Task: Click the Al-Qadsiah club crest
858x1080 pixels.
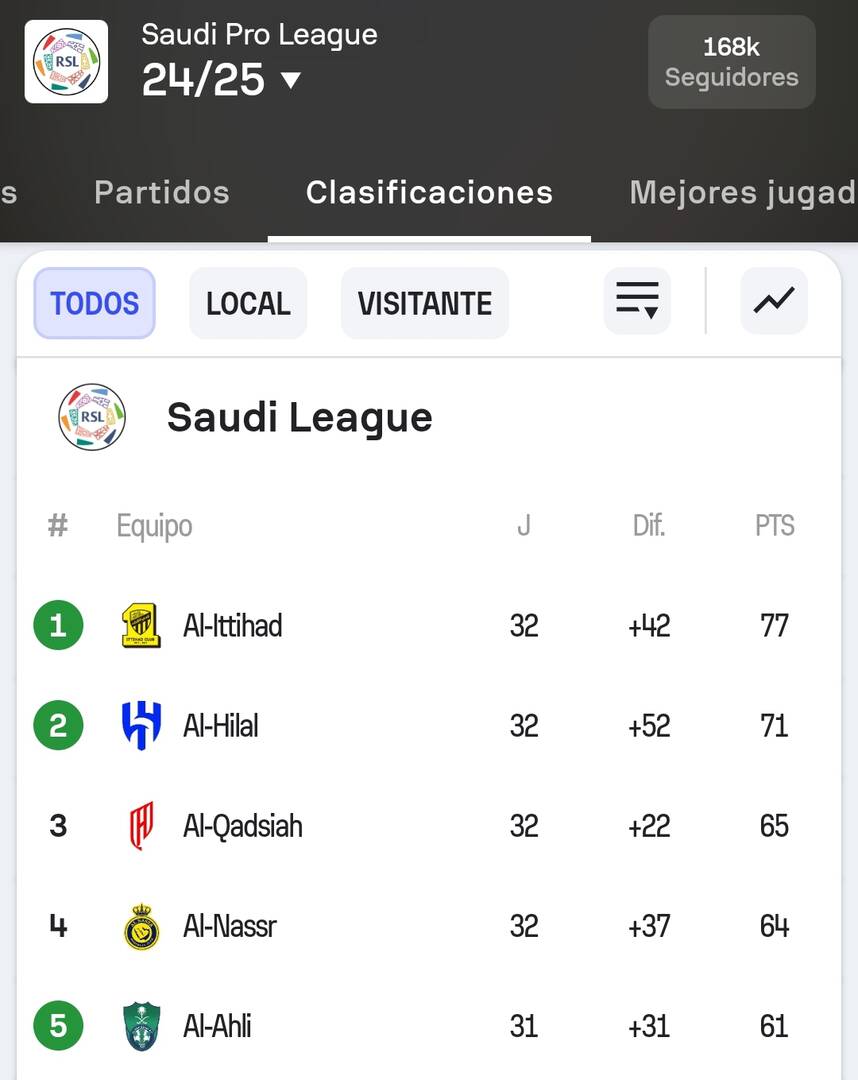Action: (141, 825)
